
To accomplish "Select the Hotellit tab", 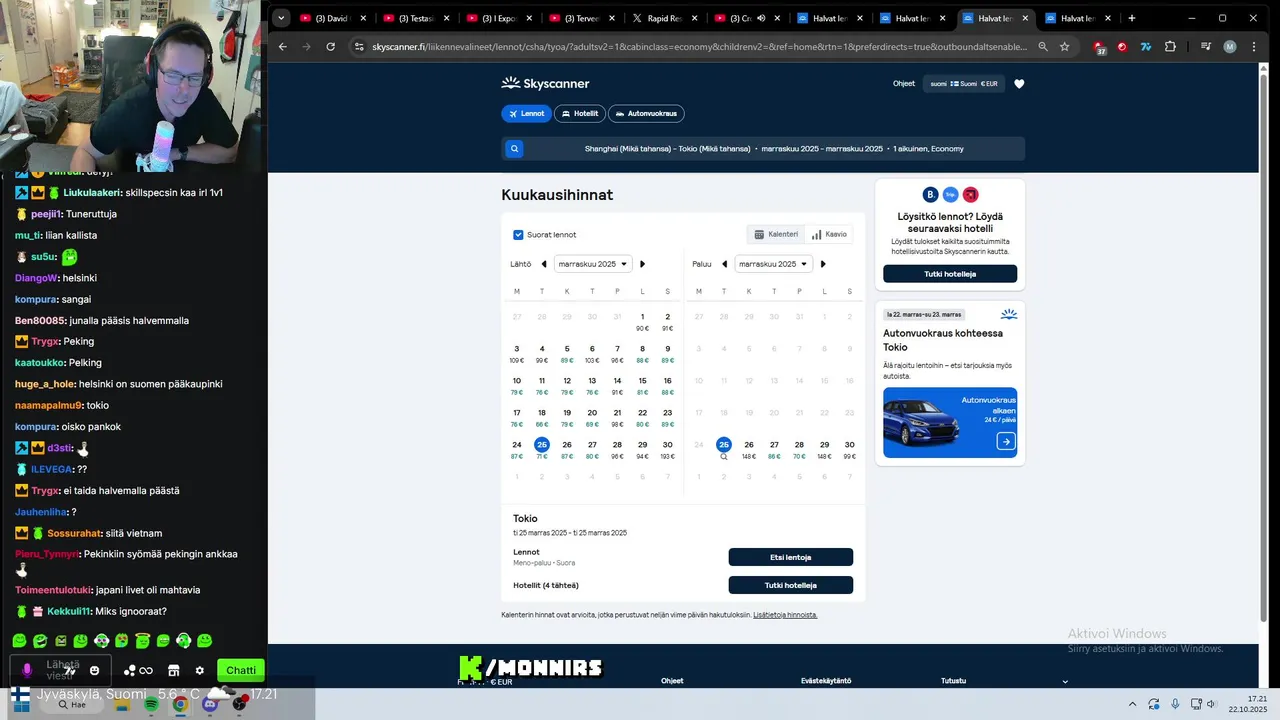I will 580,114.
